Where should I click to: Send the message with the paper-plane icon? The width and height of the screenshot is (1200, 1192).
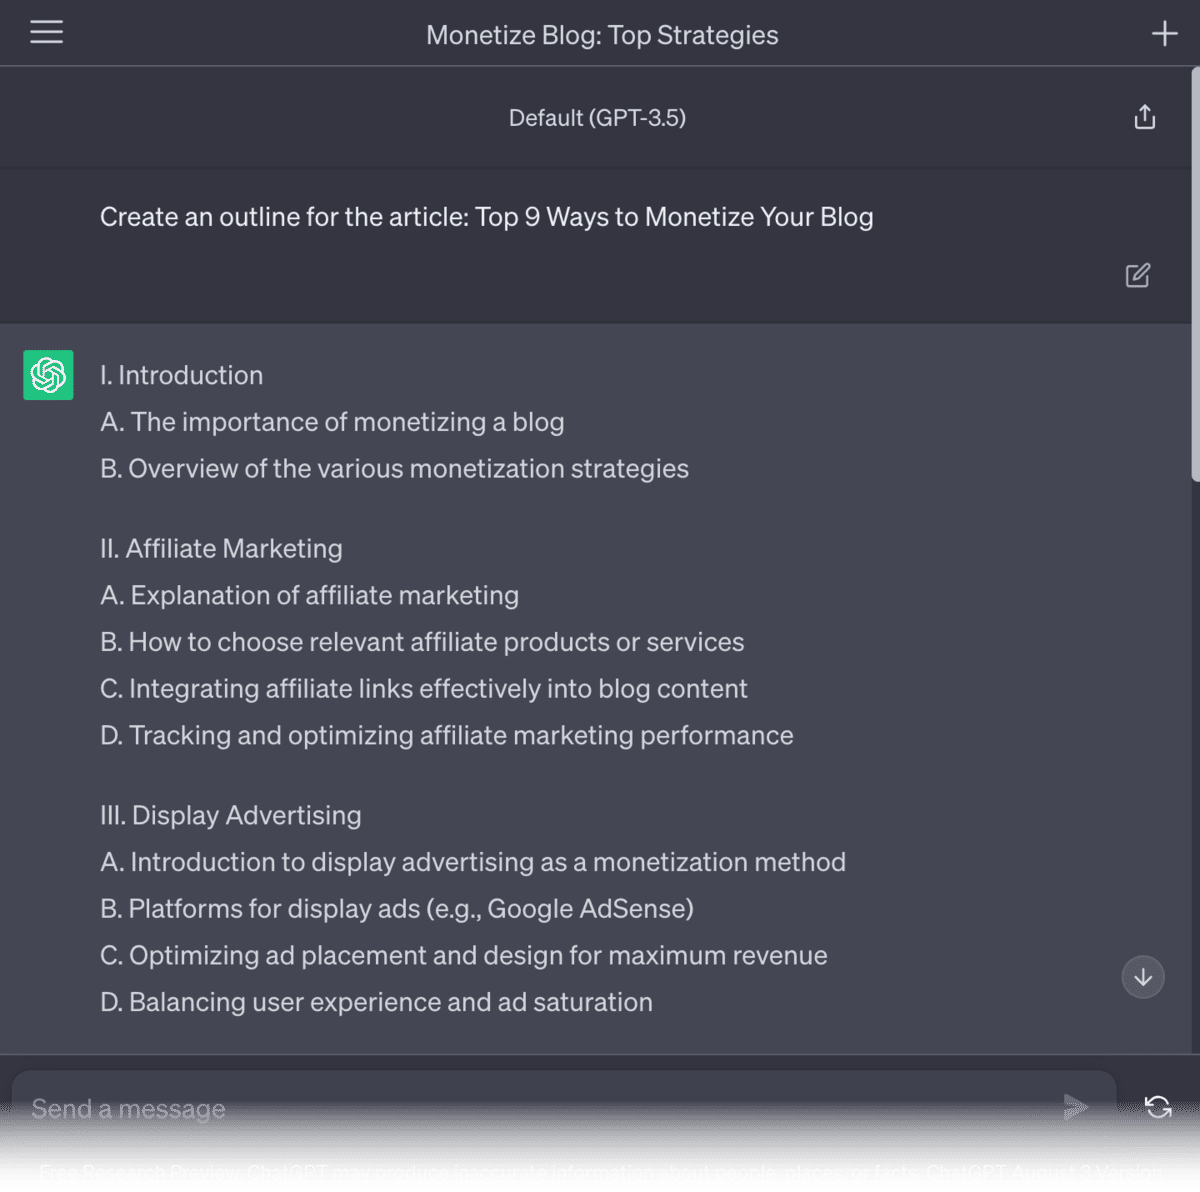click(1076, 1107)
